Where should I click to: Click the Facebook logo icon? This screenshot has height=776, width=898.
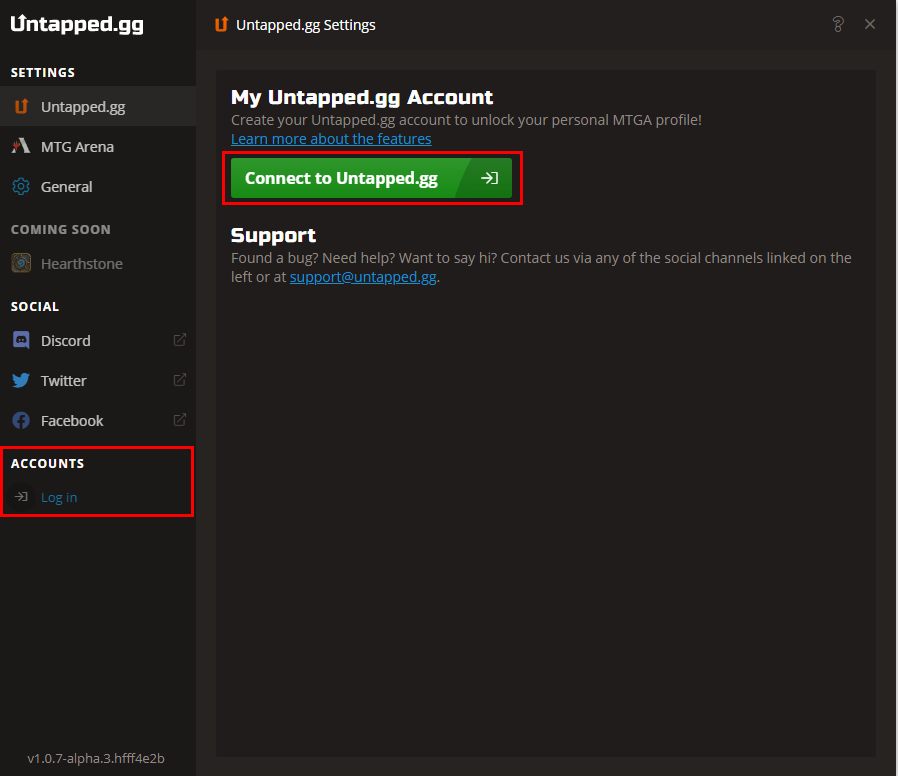coord(21,420)
